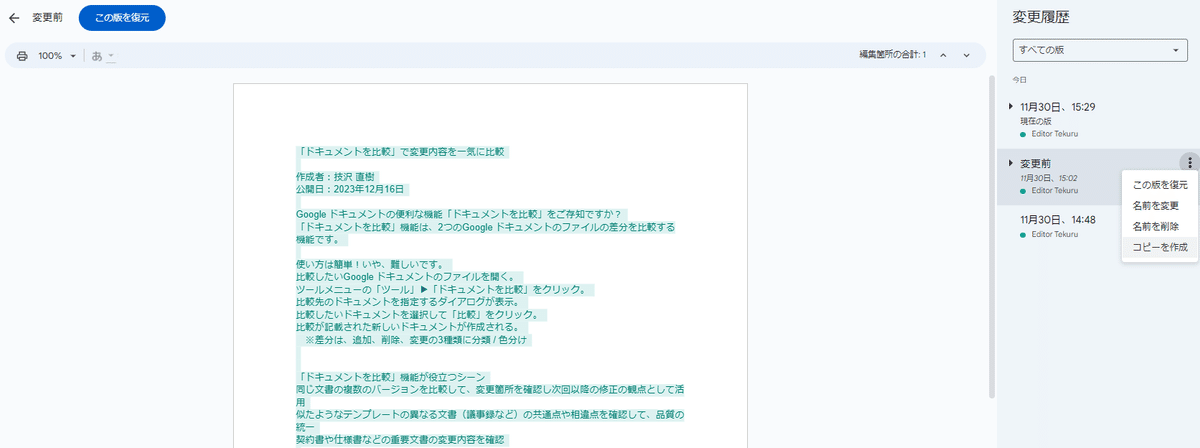This screenshot has height=448, width=1200.
Task: Click Editor Tekuru under the 14:48 version
Action: 1054,234
